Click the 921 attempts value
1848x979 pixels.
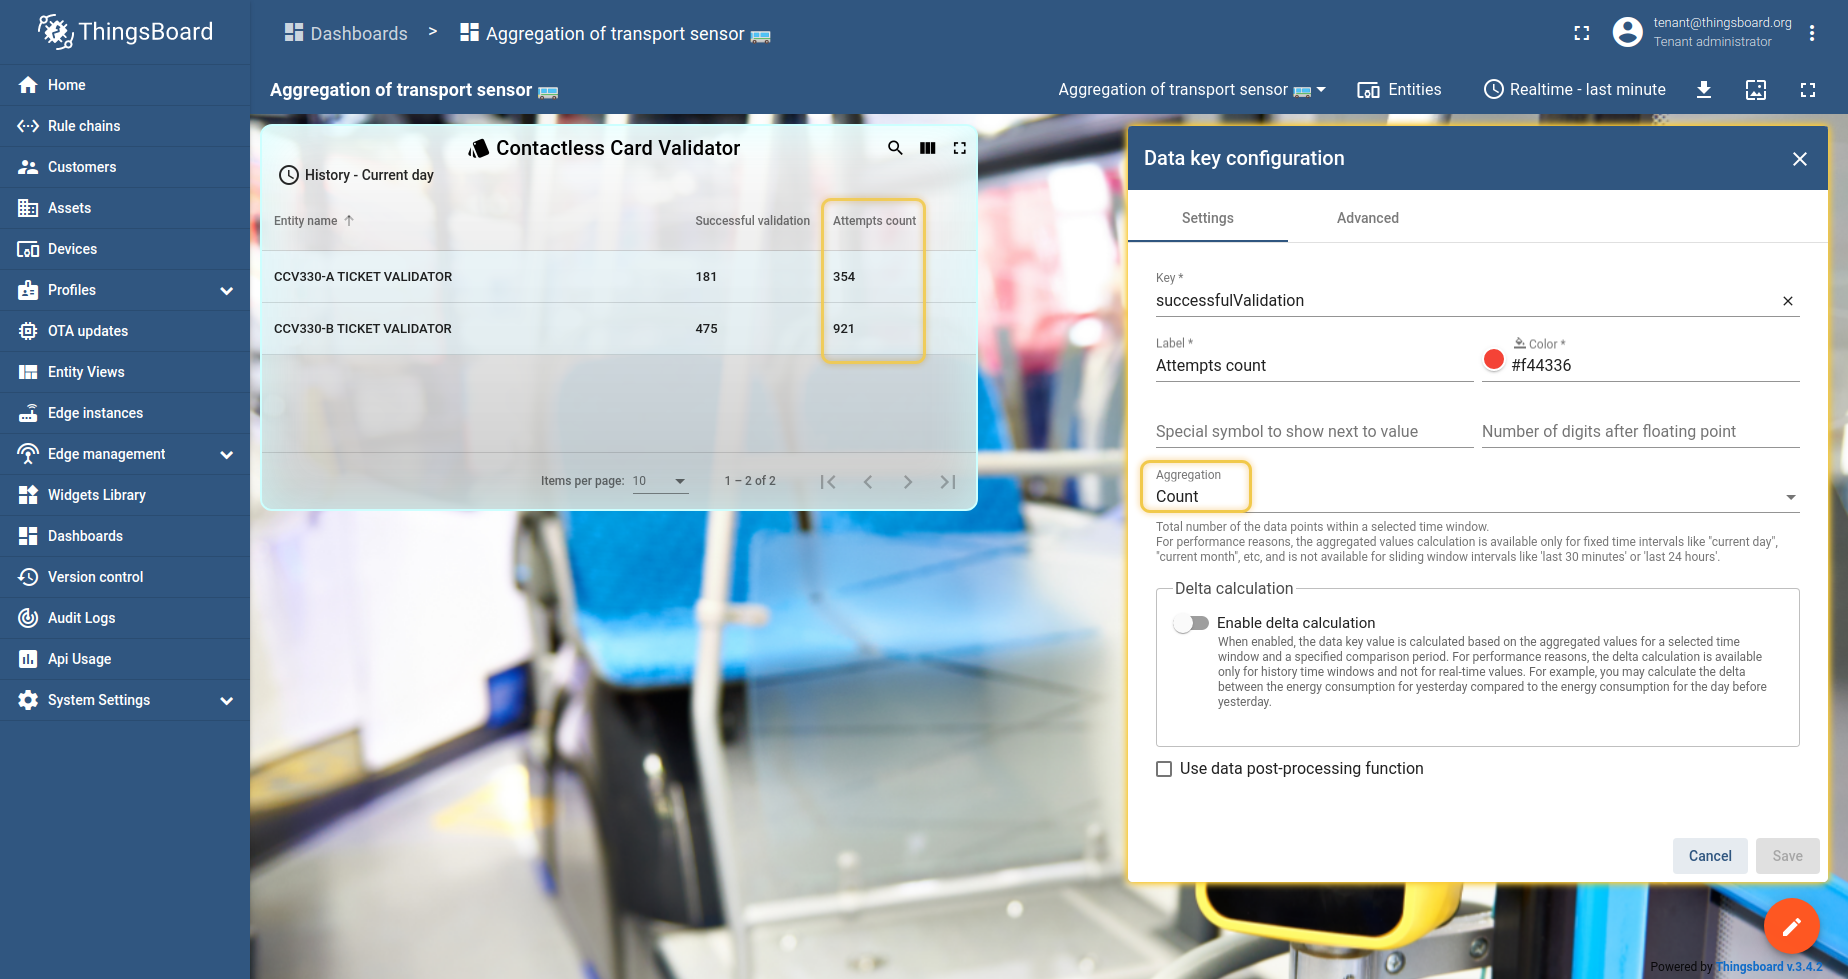point(844,329)
